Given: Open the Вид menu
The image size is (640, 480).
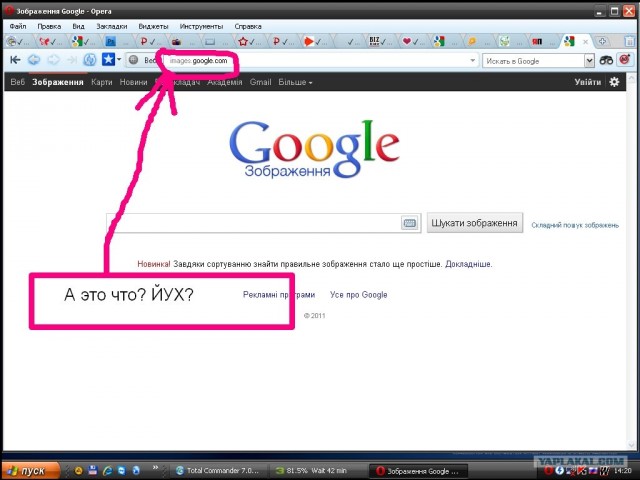Looking at the screenshot, I should (78, 27).
